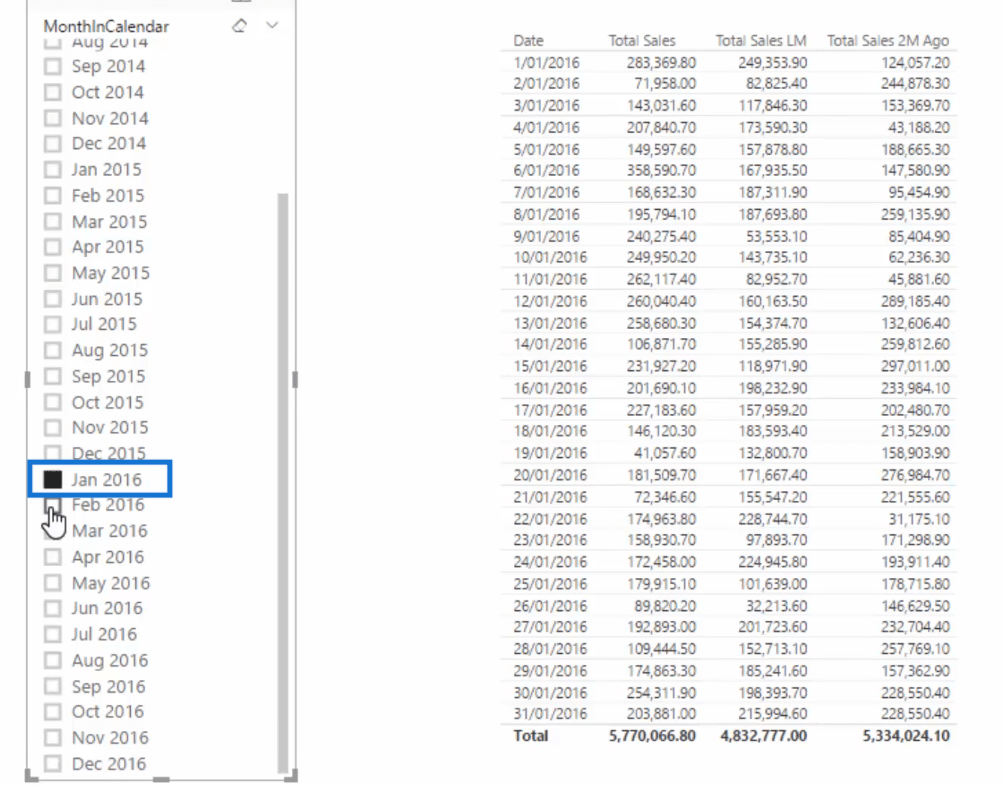Select the 53,553.10 Total Sales LM value
Screen dimensions: 1002x785
pyautogui.click(x=776, y=237)
